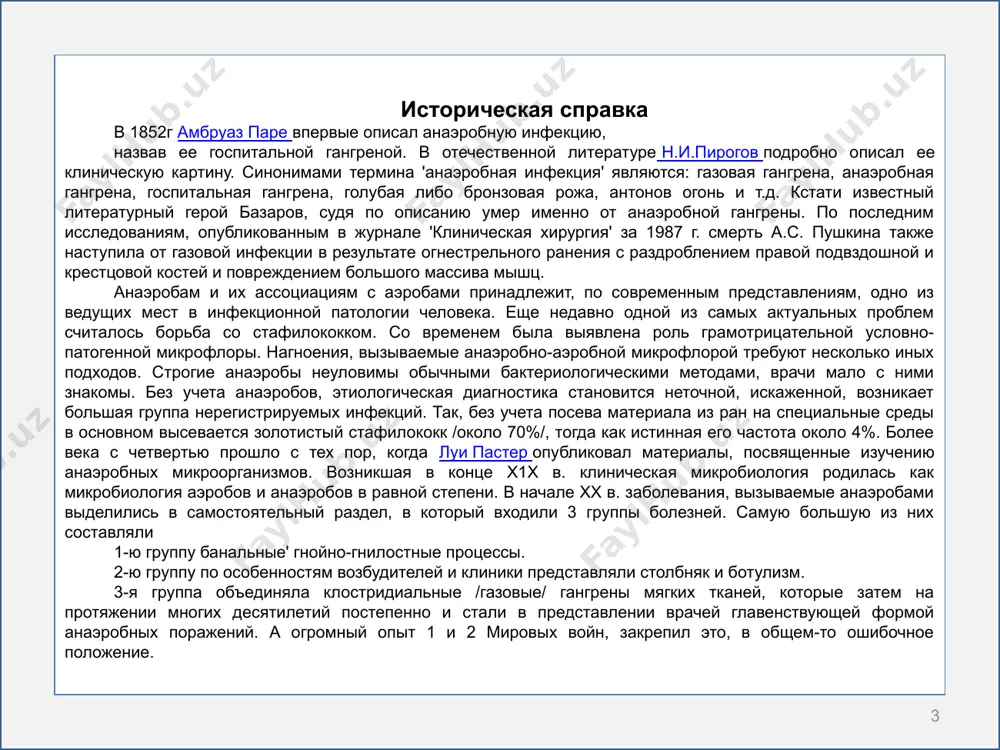This screenshot has width=1000, height=750.
Task: Follow the Н.И.Пирогов link
Action: tap(710, 152)
